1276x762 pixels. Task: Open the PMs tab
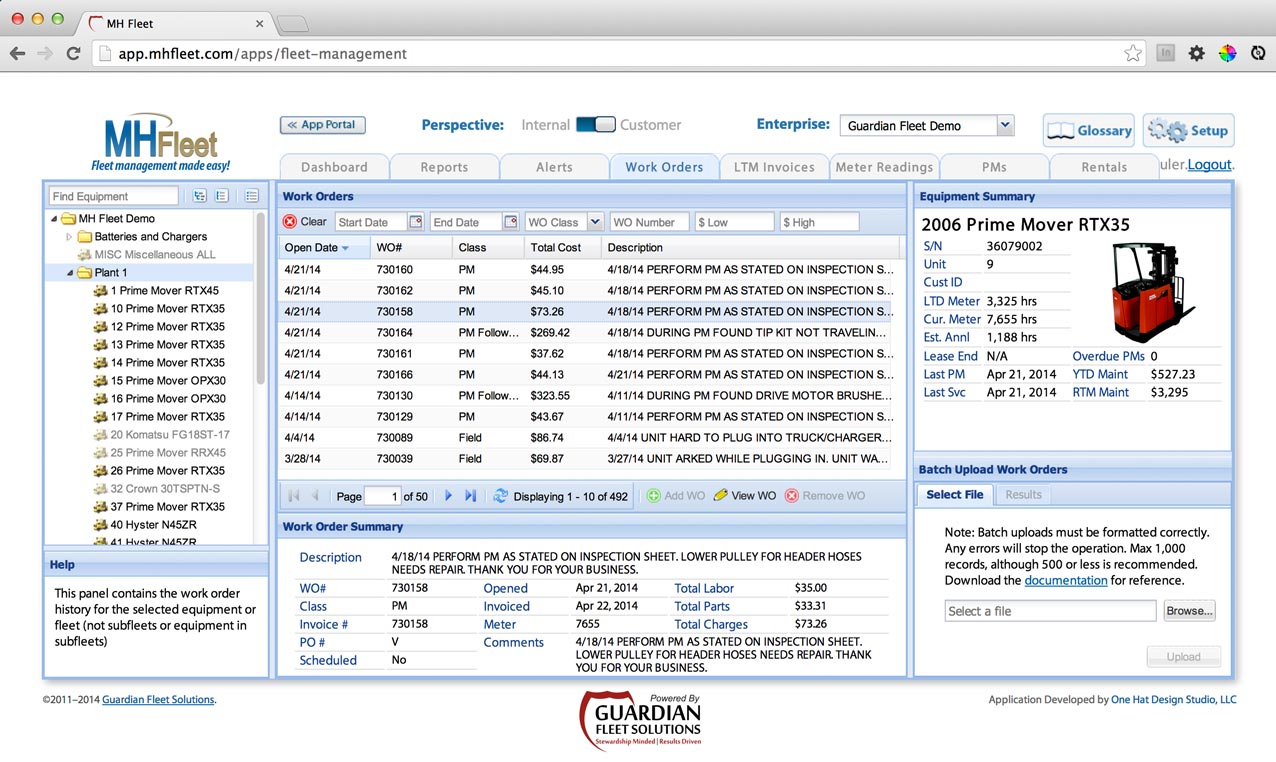coord(994,167)
